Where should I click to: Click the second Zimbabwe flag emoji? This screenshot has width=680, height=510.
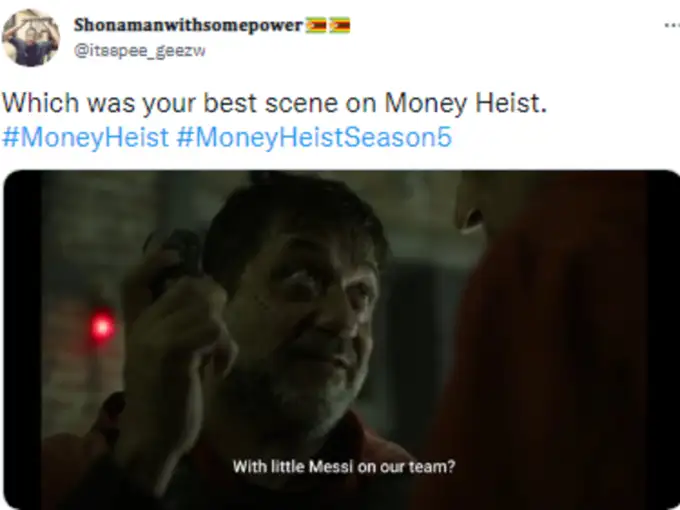[340, 25]
